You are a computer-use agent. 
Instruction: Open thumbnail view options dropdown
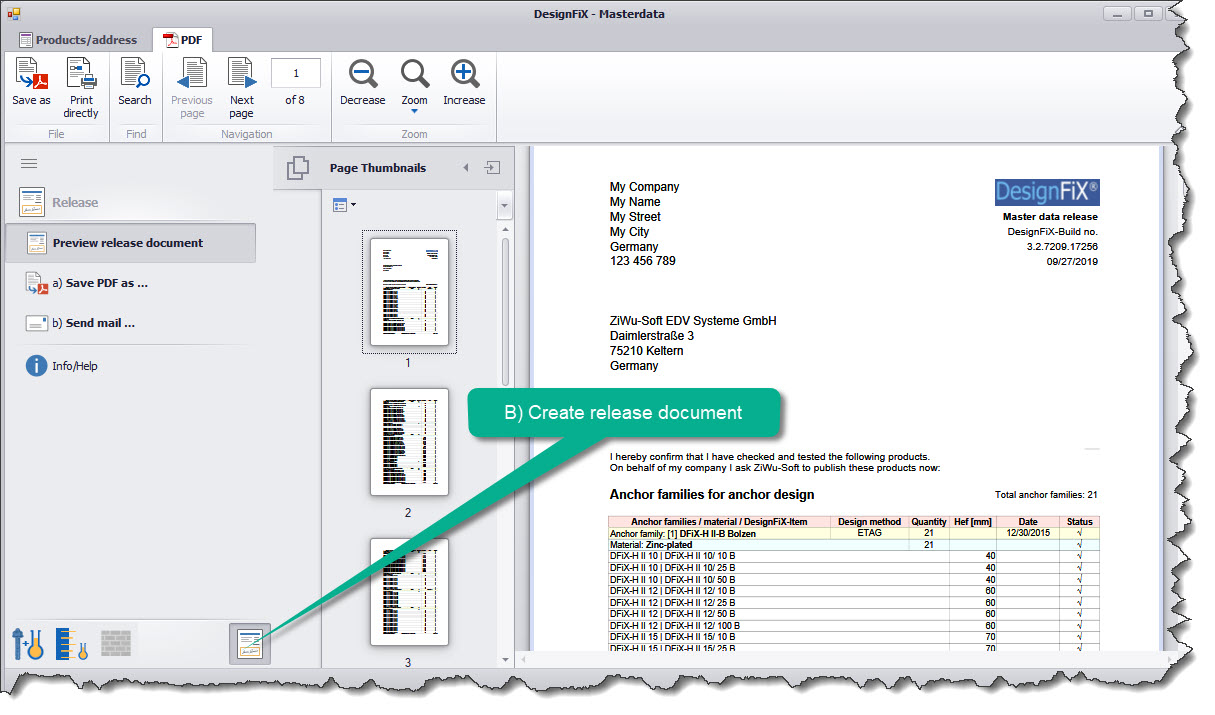[344, 205]
